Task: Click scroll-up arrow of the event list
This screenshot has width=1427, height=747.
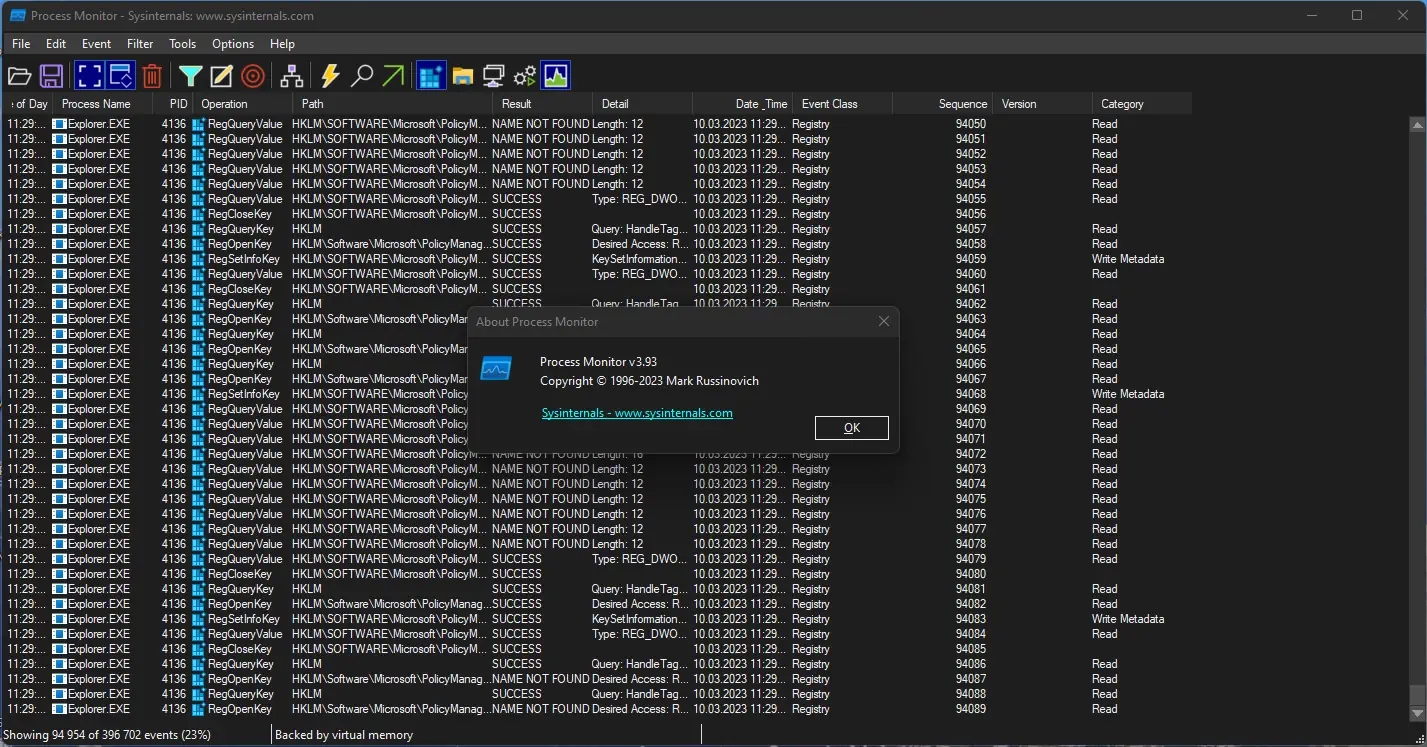Action: pos(1417,124)
